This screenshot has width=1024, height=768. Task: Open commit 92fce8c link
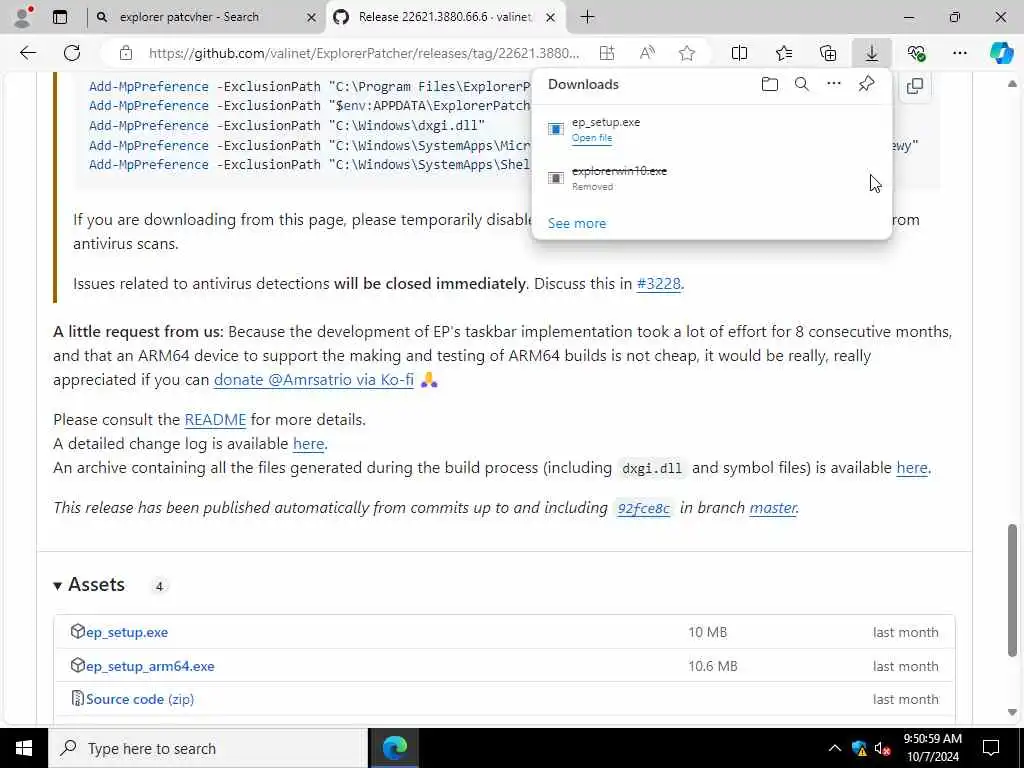tap(644, 508)
